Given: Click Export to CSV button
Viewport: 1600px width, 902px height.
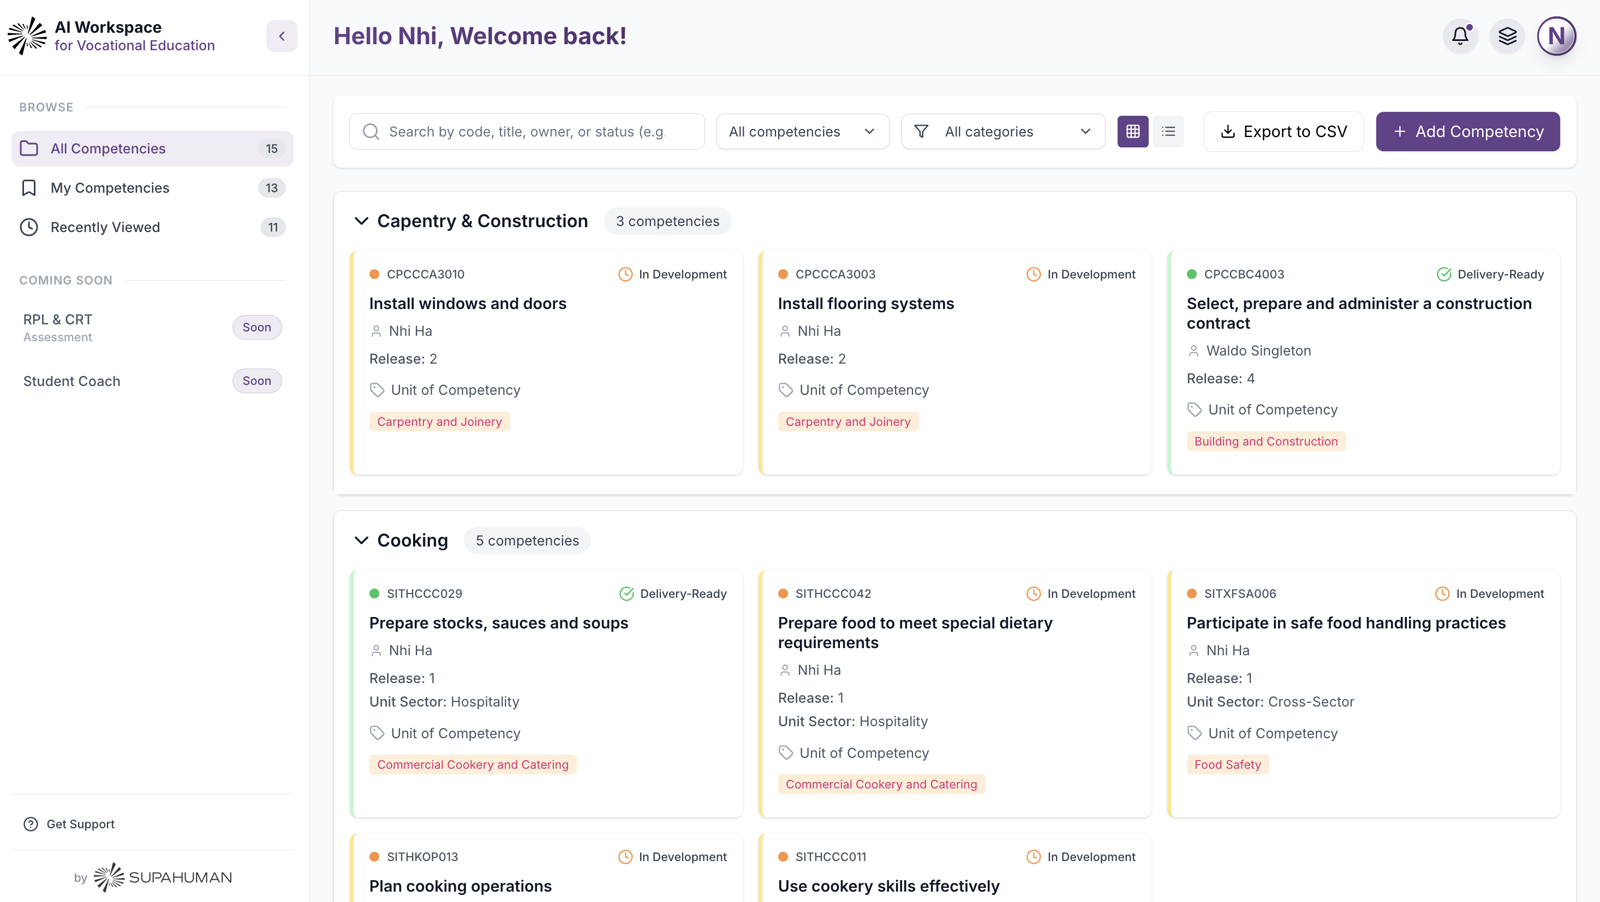Looking at the screenshot, I should [x=1284, y=132].
